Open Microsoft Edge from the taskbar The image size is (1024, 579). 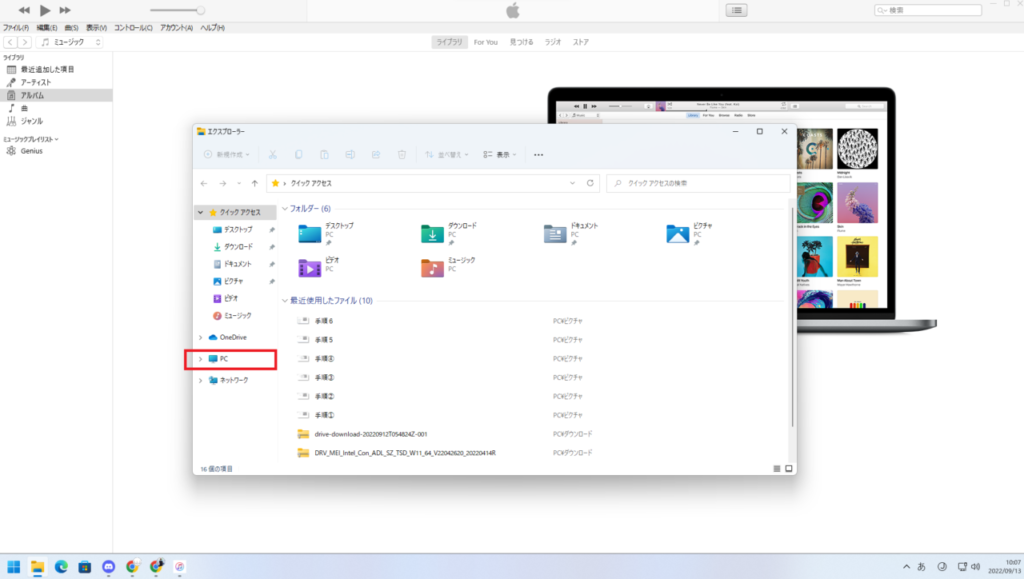point(61,567)
